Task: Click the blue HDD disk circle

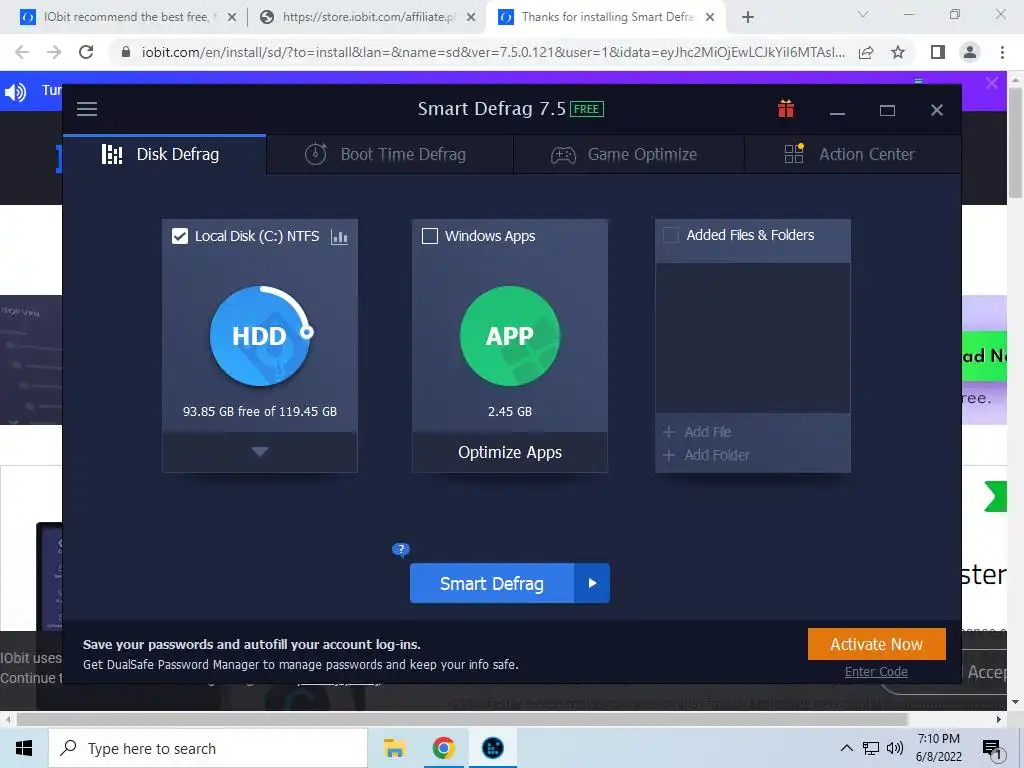Action: click(261, 336)
